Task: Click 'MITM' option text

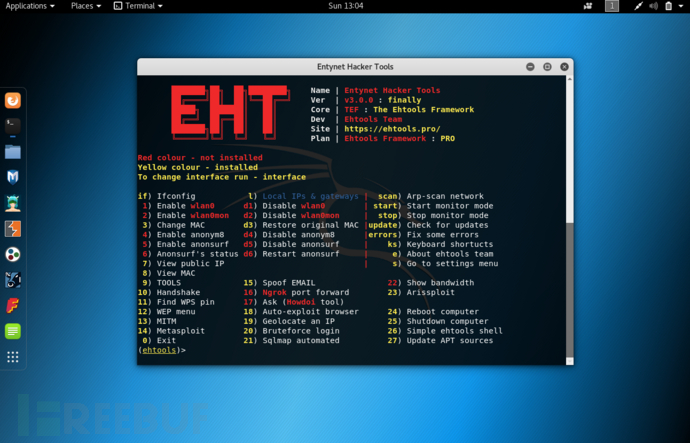Action: 166,322
